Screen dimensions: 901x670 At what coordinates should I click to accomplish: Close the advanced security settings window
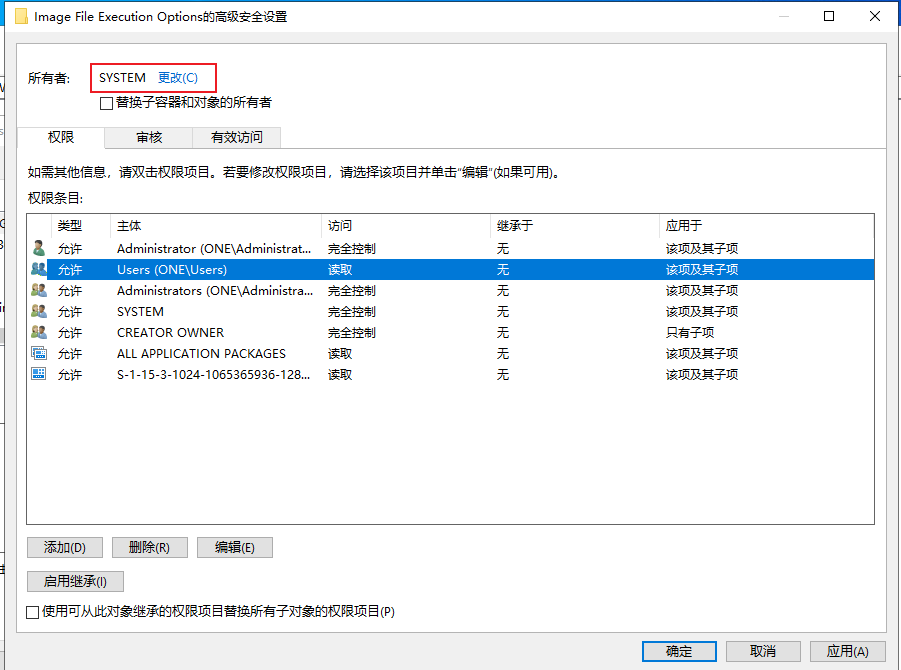[x=875, y=16]
